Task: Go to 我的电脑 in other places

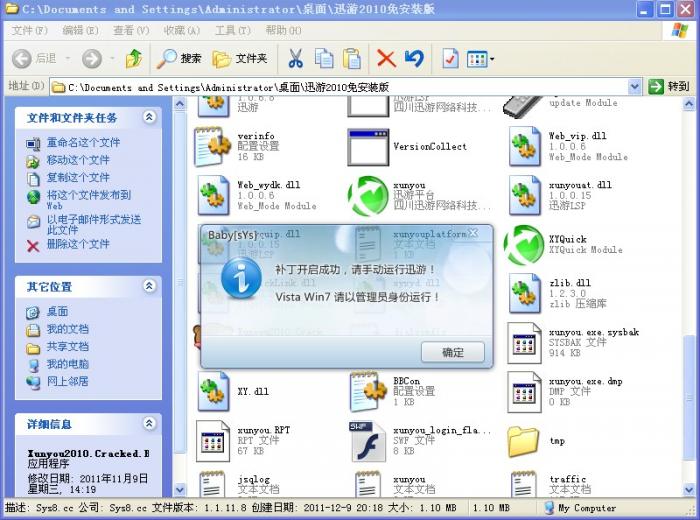Action: (x=68, y=364)
